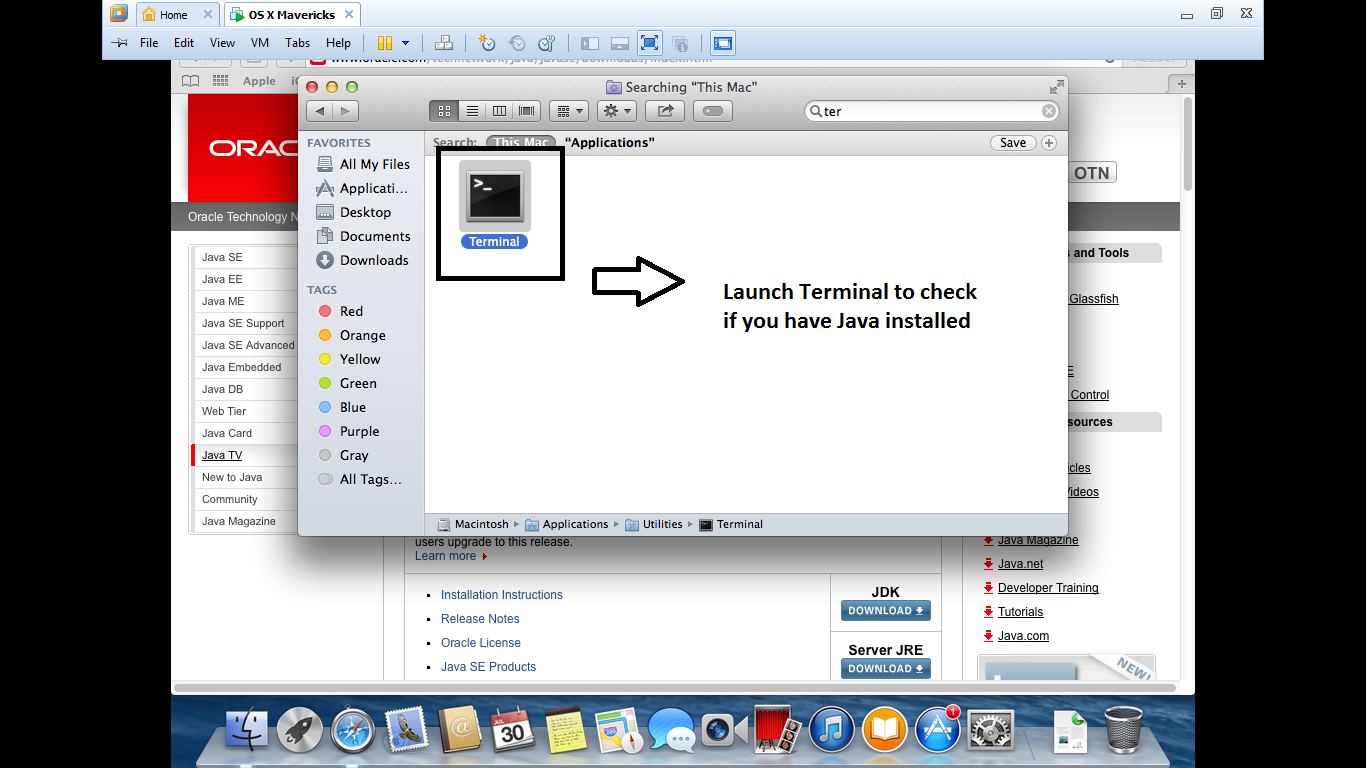This screenshot has width=1366, height=768.
Task: Open the VMware Tabs menu
Action: coord(297,43)
